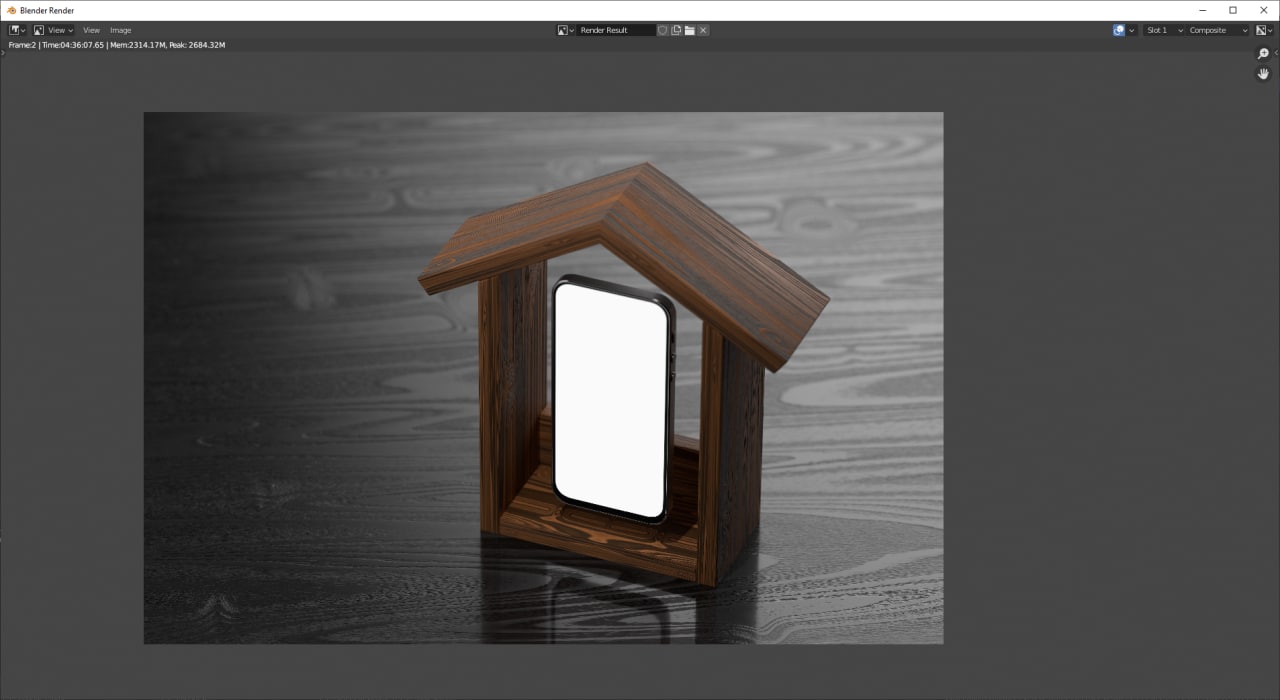Open image file with folder icon
The width and height of the screenshot is (1280, 700).
(689, 30)
